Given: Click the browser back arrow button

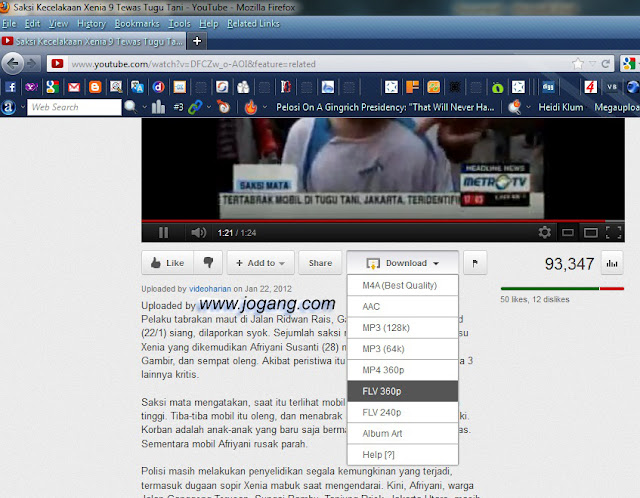Looking at the screenshot, I should [13, 64].
